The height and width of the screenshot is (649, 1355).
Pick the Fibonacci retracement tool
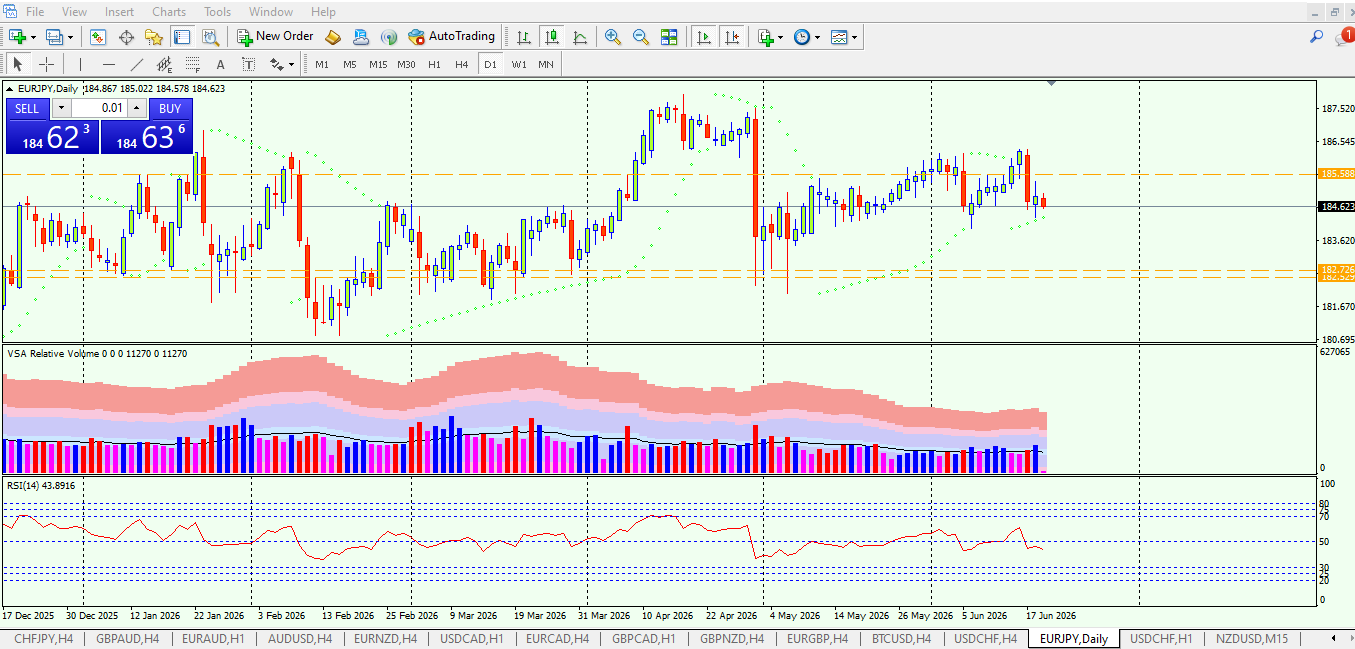pos(192,64)
